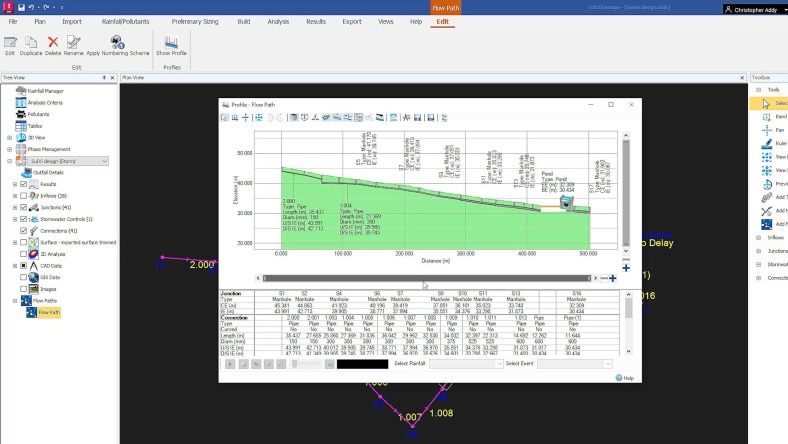Click the Christopher Addy account button
The image size is (788, 444).
[x=755, y=10]
